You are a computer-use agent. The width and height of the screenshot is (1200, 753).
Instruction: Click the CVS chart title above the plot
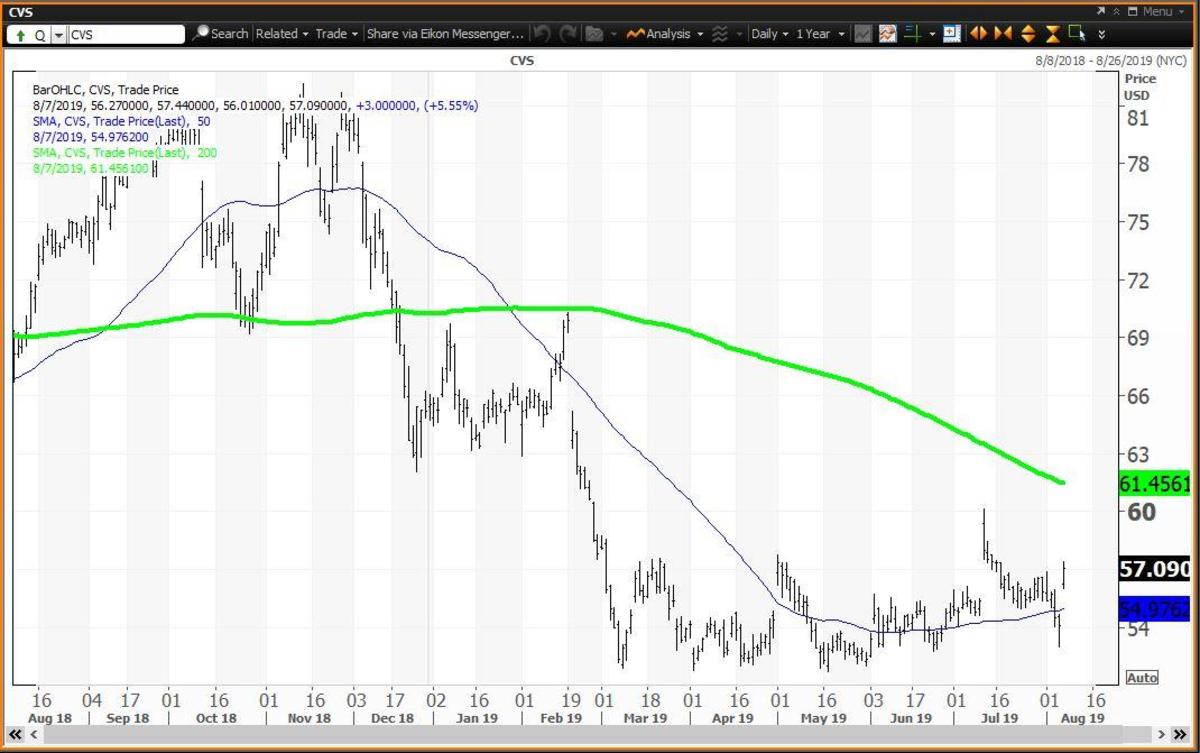pos(522,62)
